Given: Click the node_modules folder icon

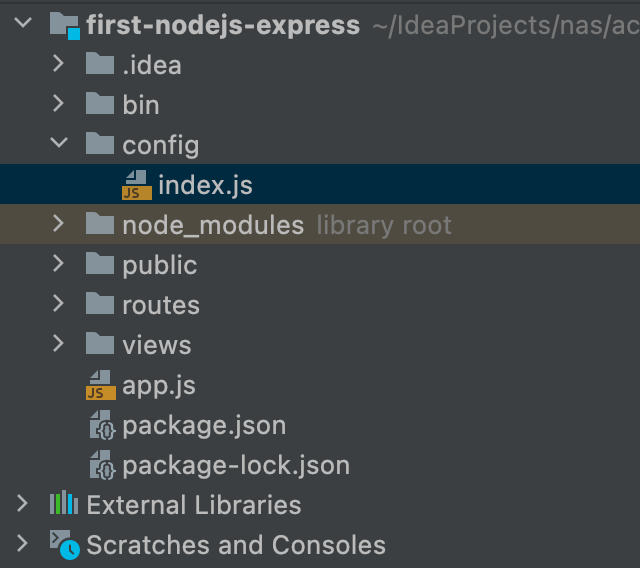Looking at the screenshot, I should click(x=100, y=223).
